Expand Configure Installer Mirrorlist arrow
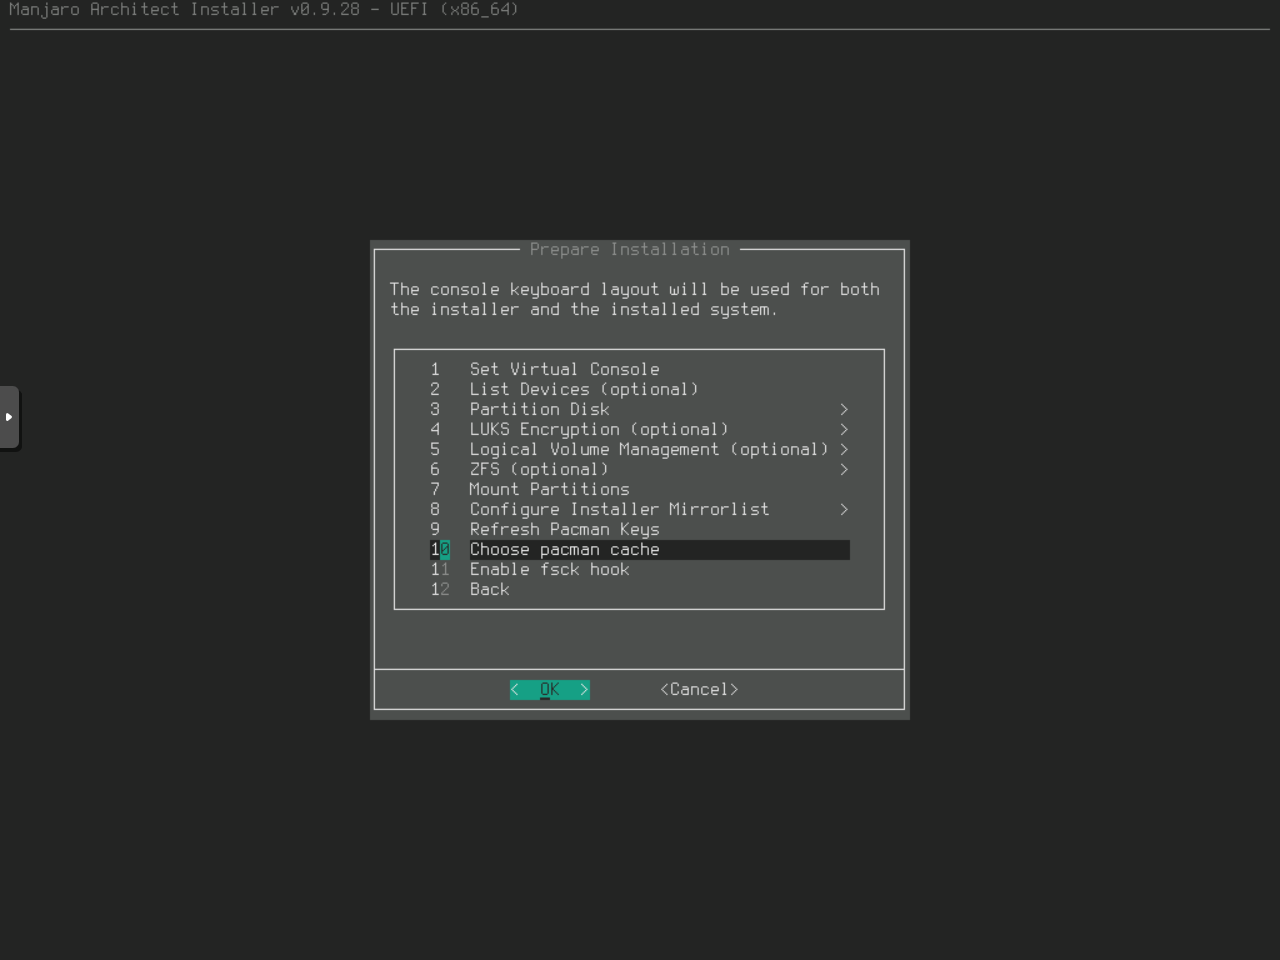The height and width of the screenshot is (960, 1280). pyautogui.click(x=844, y=509)
